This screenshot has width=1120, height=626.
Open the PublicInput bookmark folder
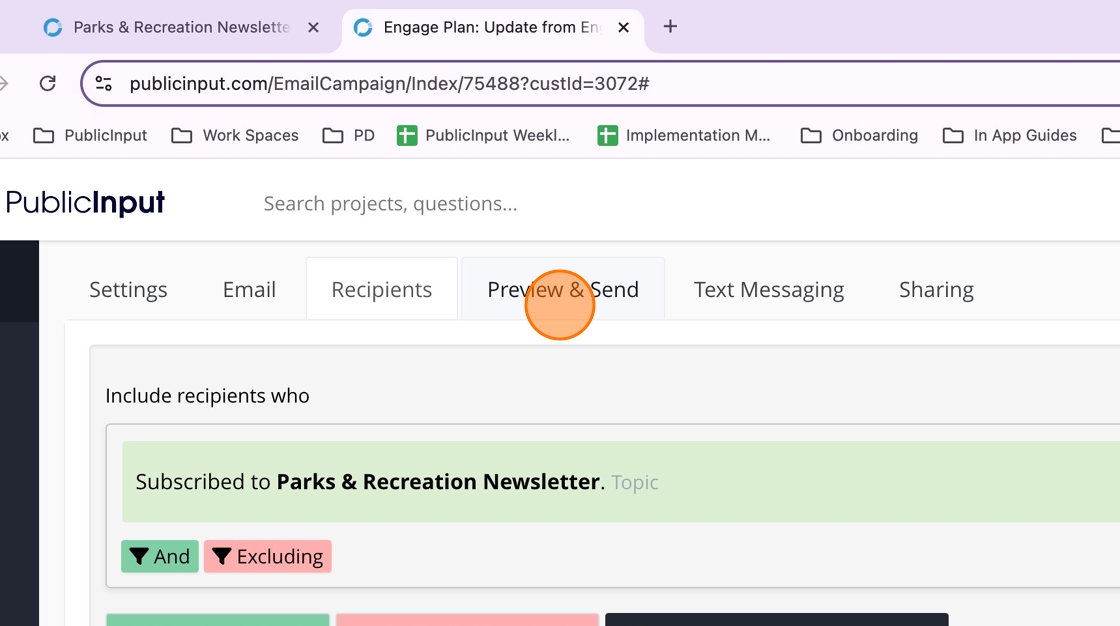pos(90,135)
